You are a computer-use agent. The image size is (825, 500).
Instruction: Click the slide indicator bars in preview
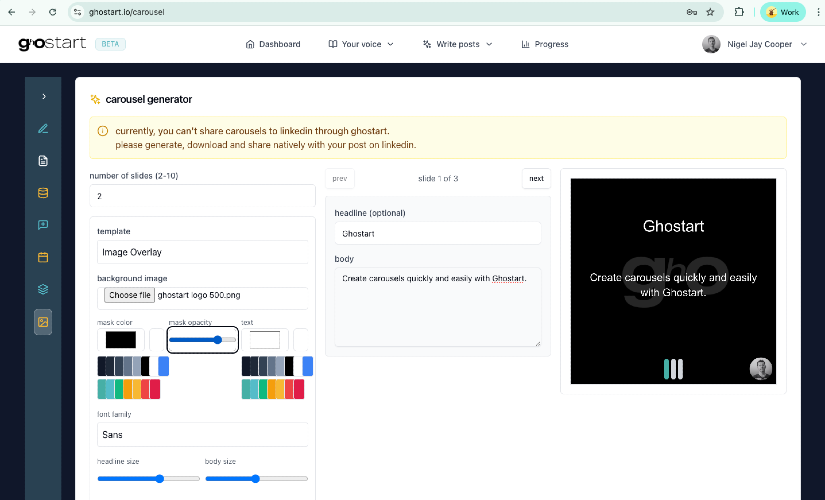(x=673, y=369)
